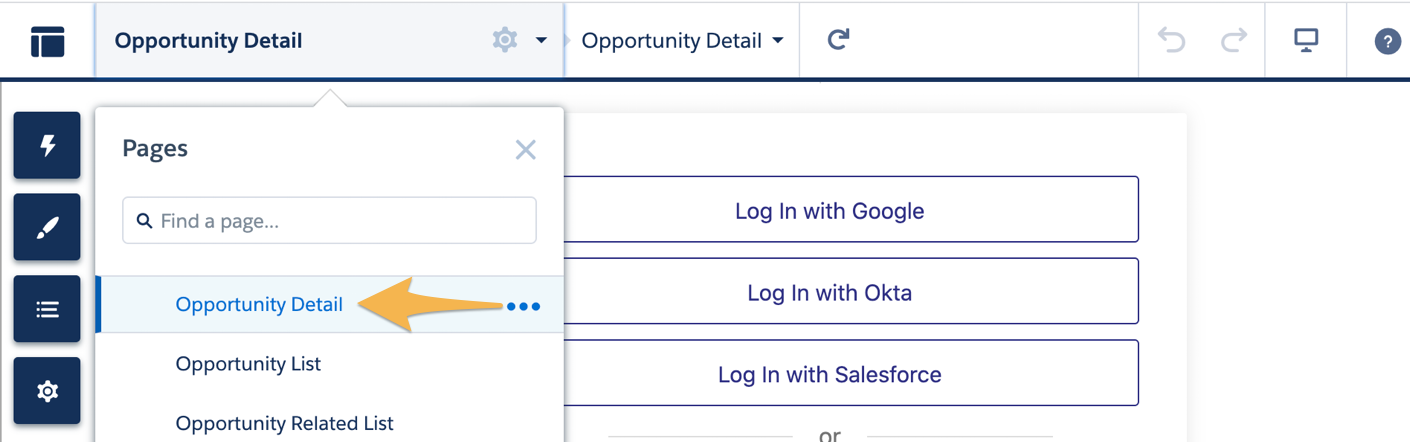The image size is (1410, 442).
Task: Select the Opportunity List page
Action: click(248, 364)
